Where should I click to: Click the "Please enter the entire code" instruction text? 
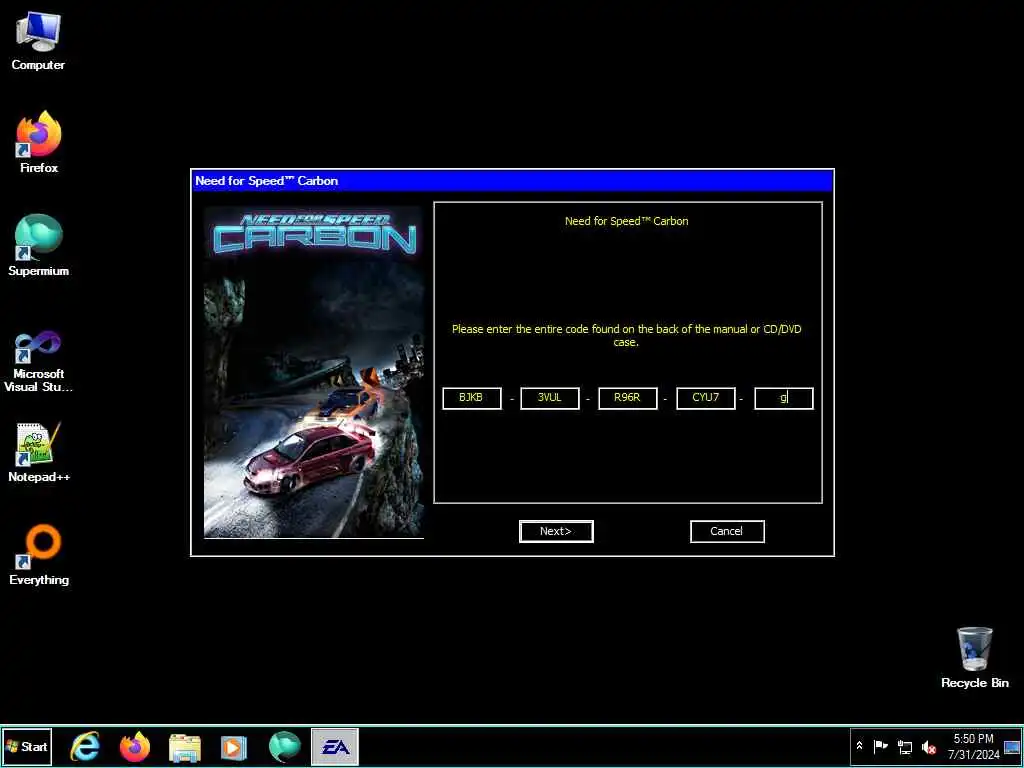pyautogui.click(x=626, y=335)
